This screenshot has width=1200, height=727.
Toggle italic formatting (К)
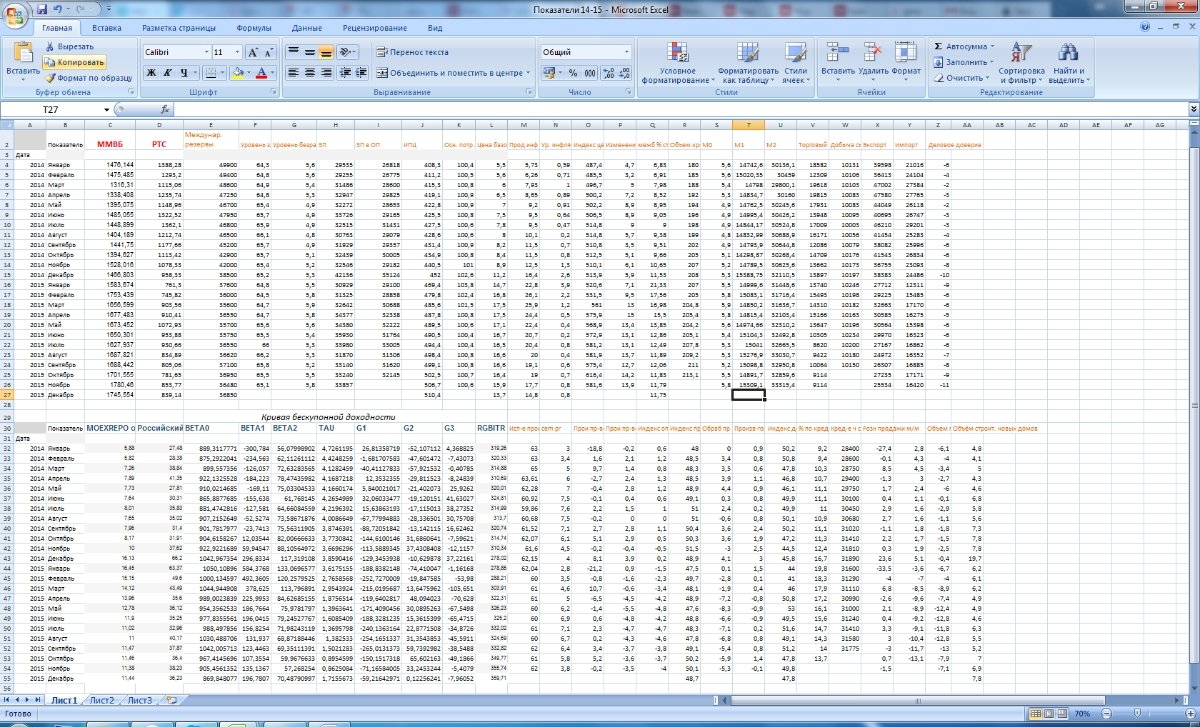[x=170, y=73]
